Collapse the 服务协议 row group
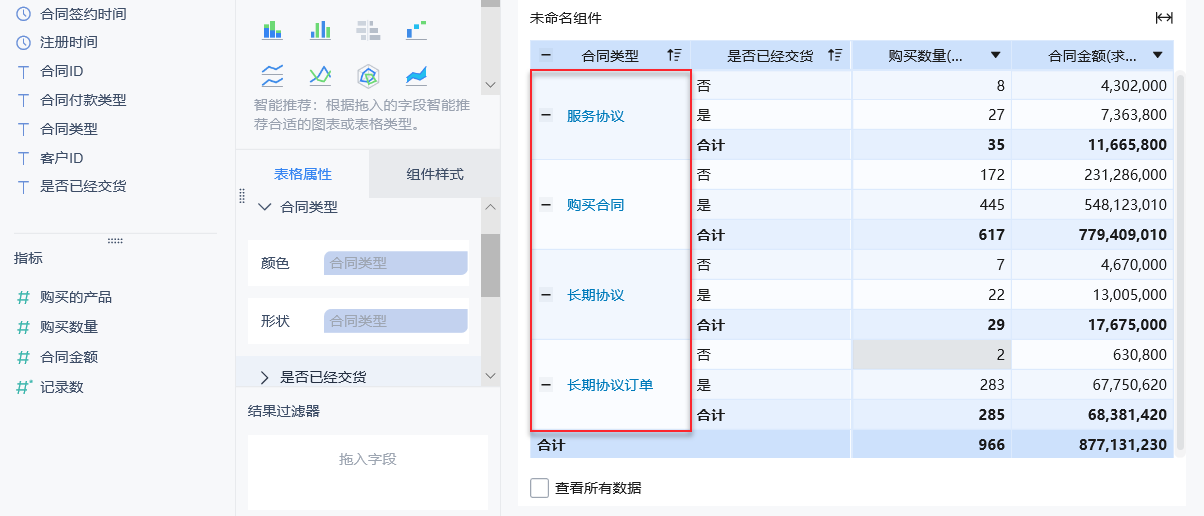 [x=546, y=115]
